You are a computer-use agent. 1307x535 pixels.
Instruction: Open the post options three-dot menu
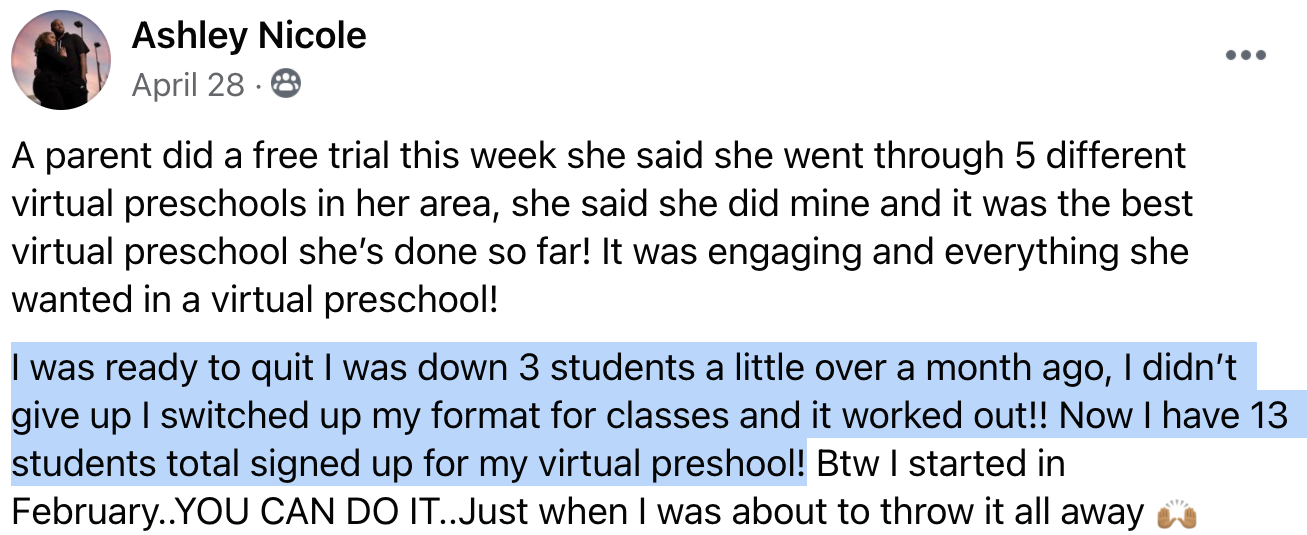[1245, 54]
